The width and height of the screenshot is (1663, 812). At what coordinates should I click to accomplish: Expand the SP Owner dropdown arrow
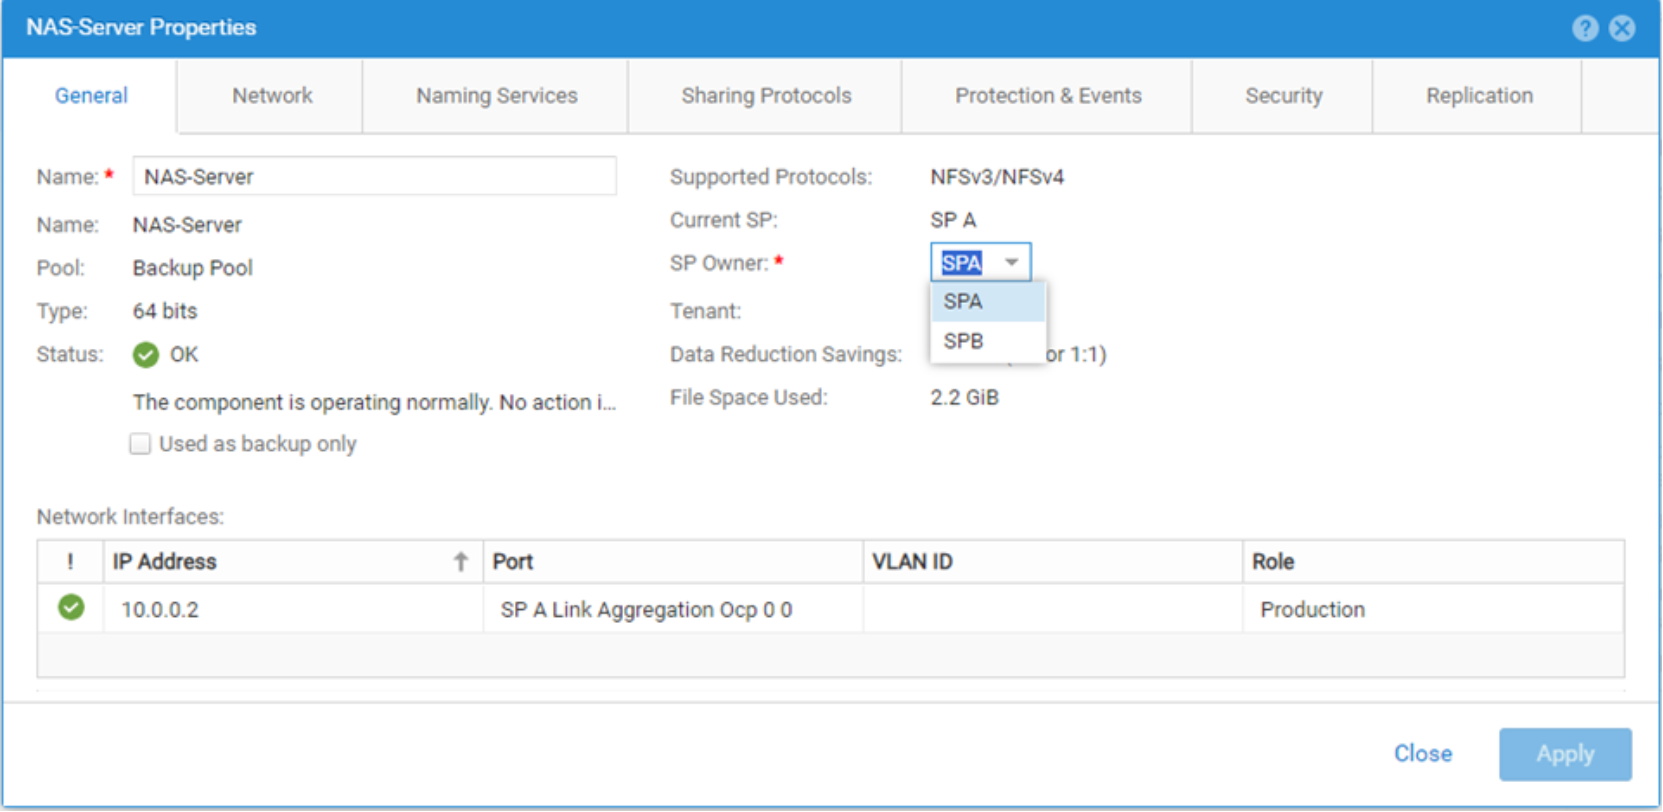(1012, 263)
